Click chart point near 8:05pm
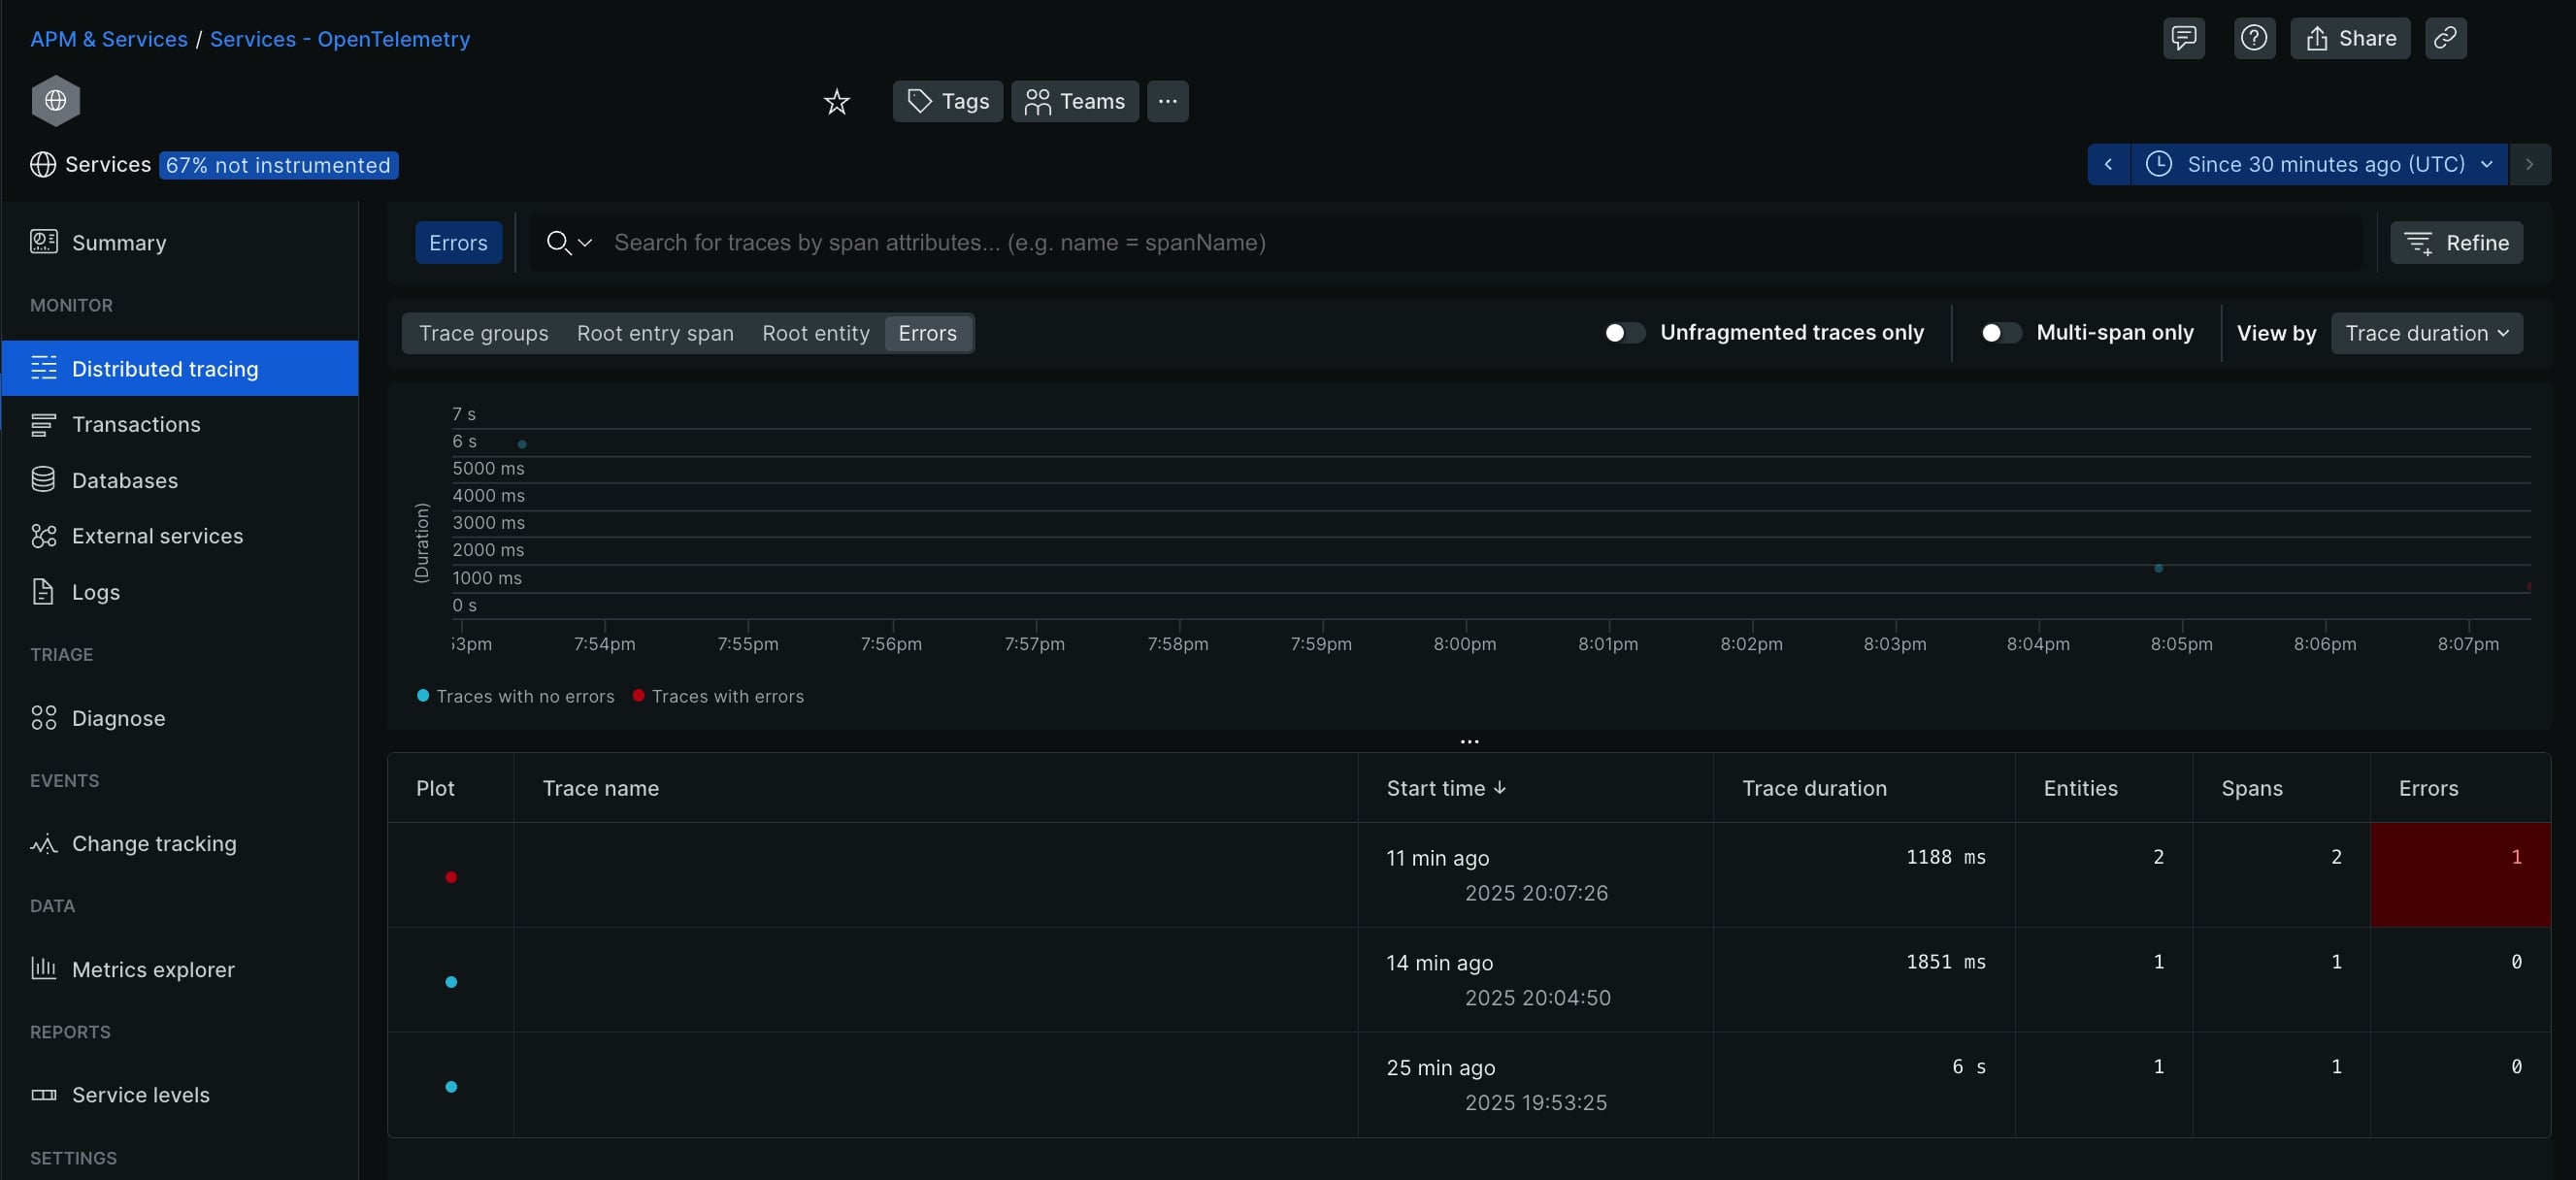 tap(2158, 568)
